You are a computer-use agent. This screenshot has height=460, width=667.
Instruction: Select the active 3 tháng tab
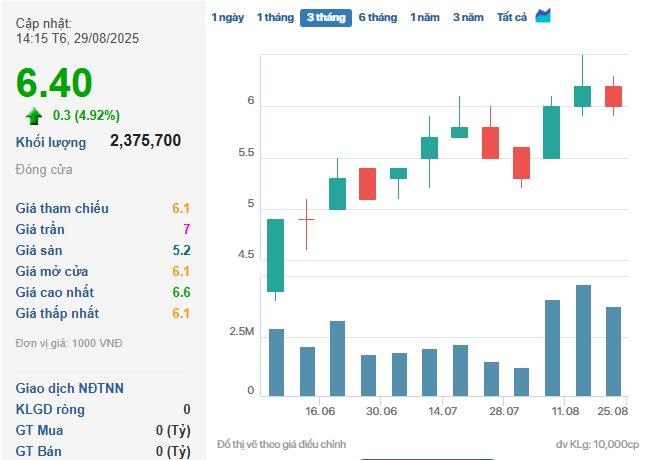[x=325, y=18]
